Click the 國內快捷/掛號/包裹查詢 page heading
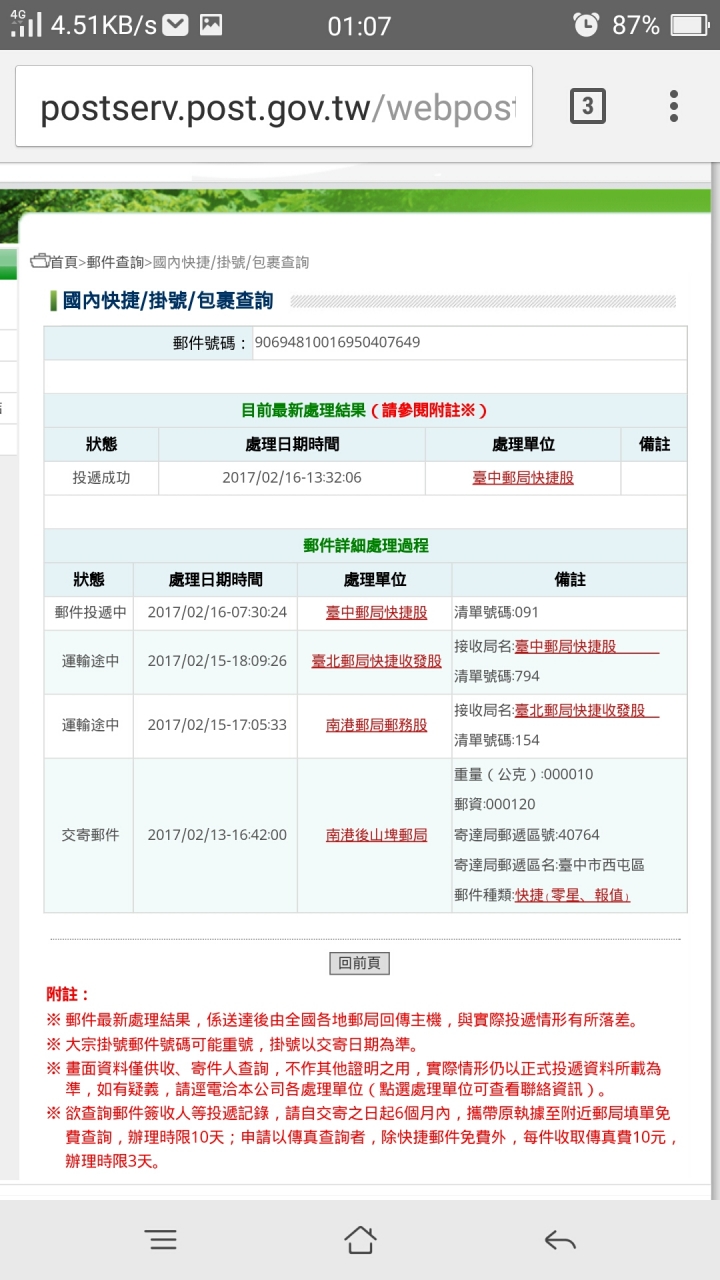 pos(167,300)
